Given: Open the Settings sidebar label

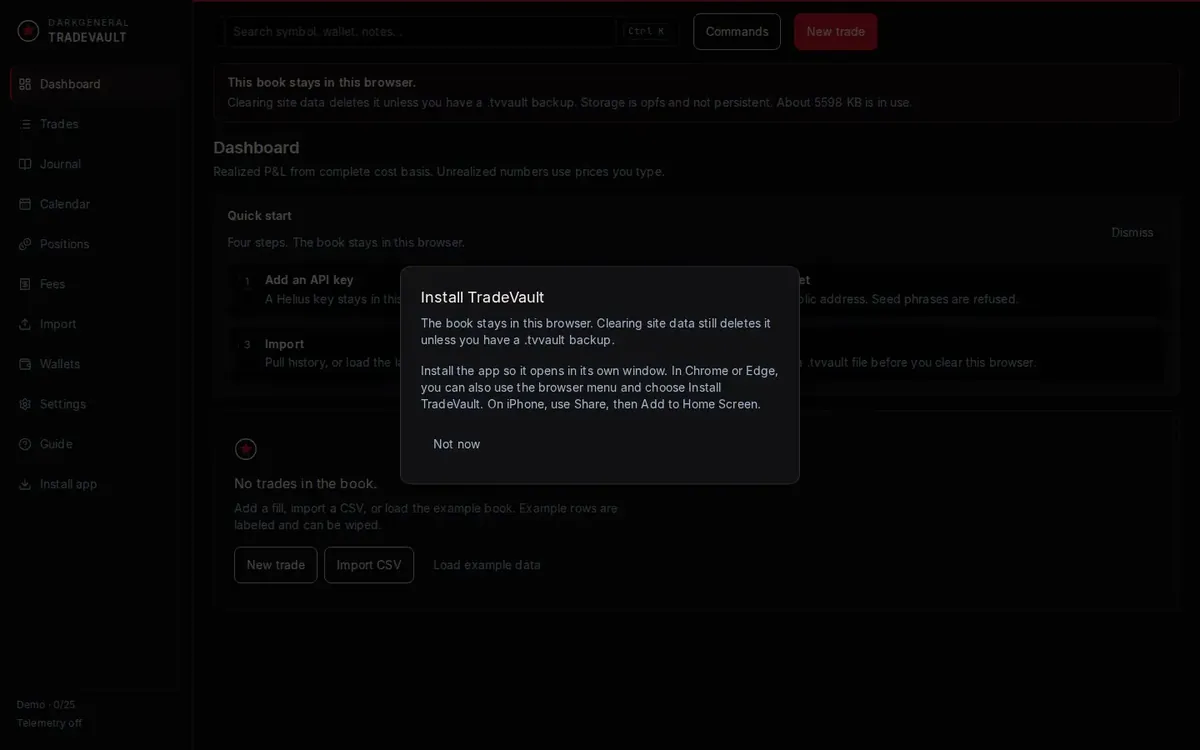Looking at the screenshot, I should pos(63,404).
